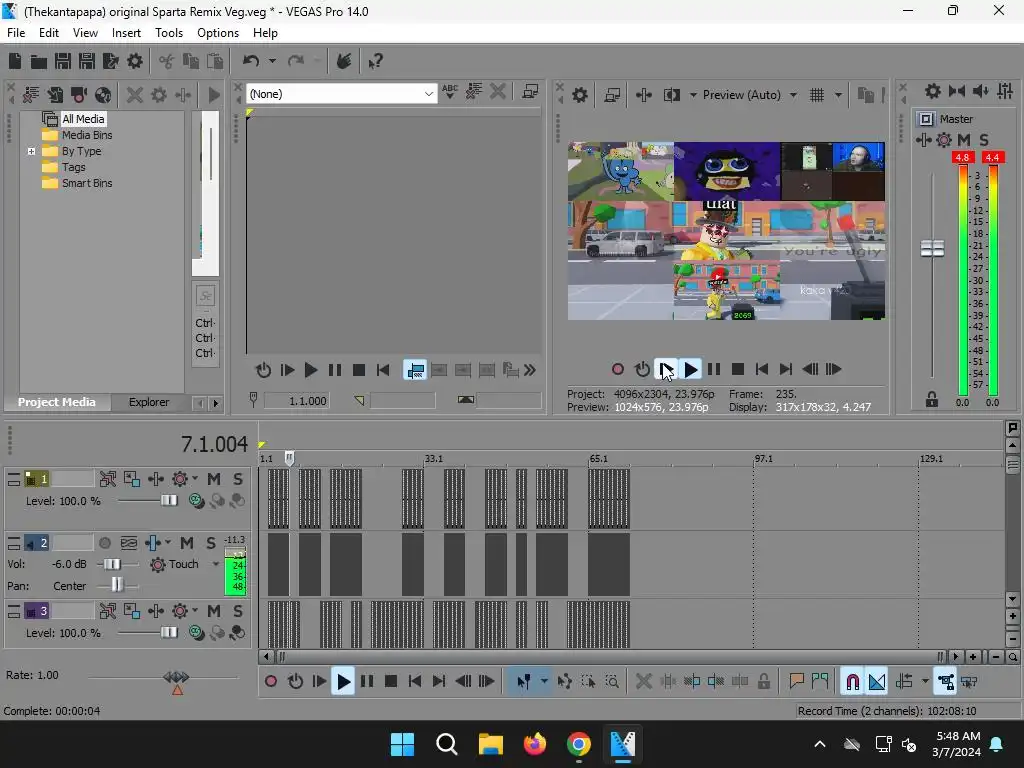Viewport: 1024px width, 768px height.
Task: Undo the last action
Action: pos(251,61)
